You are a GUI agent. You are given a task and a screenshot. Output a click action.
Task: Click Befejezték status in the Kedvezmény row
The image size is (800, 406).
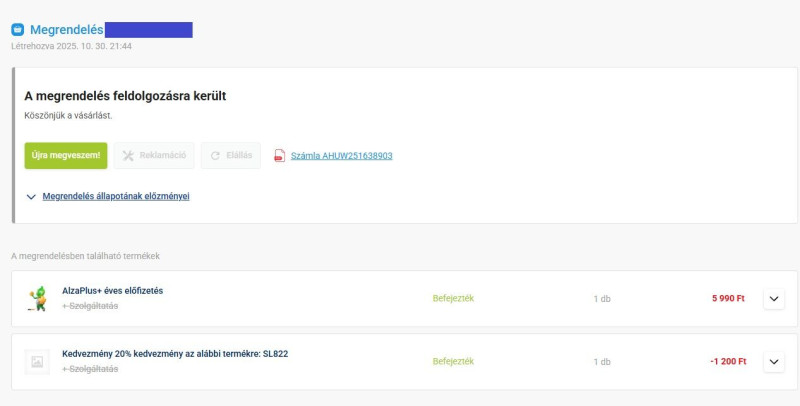coord(453,361)
